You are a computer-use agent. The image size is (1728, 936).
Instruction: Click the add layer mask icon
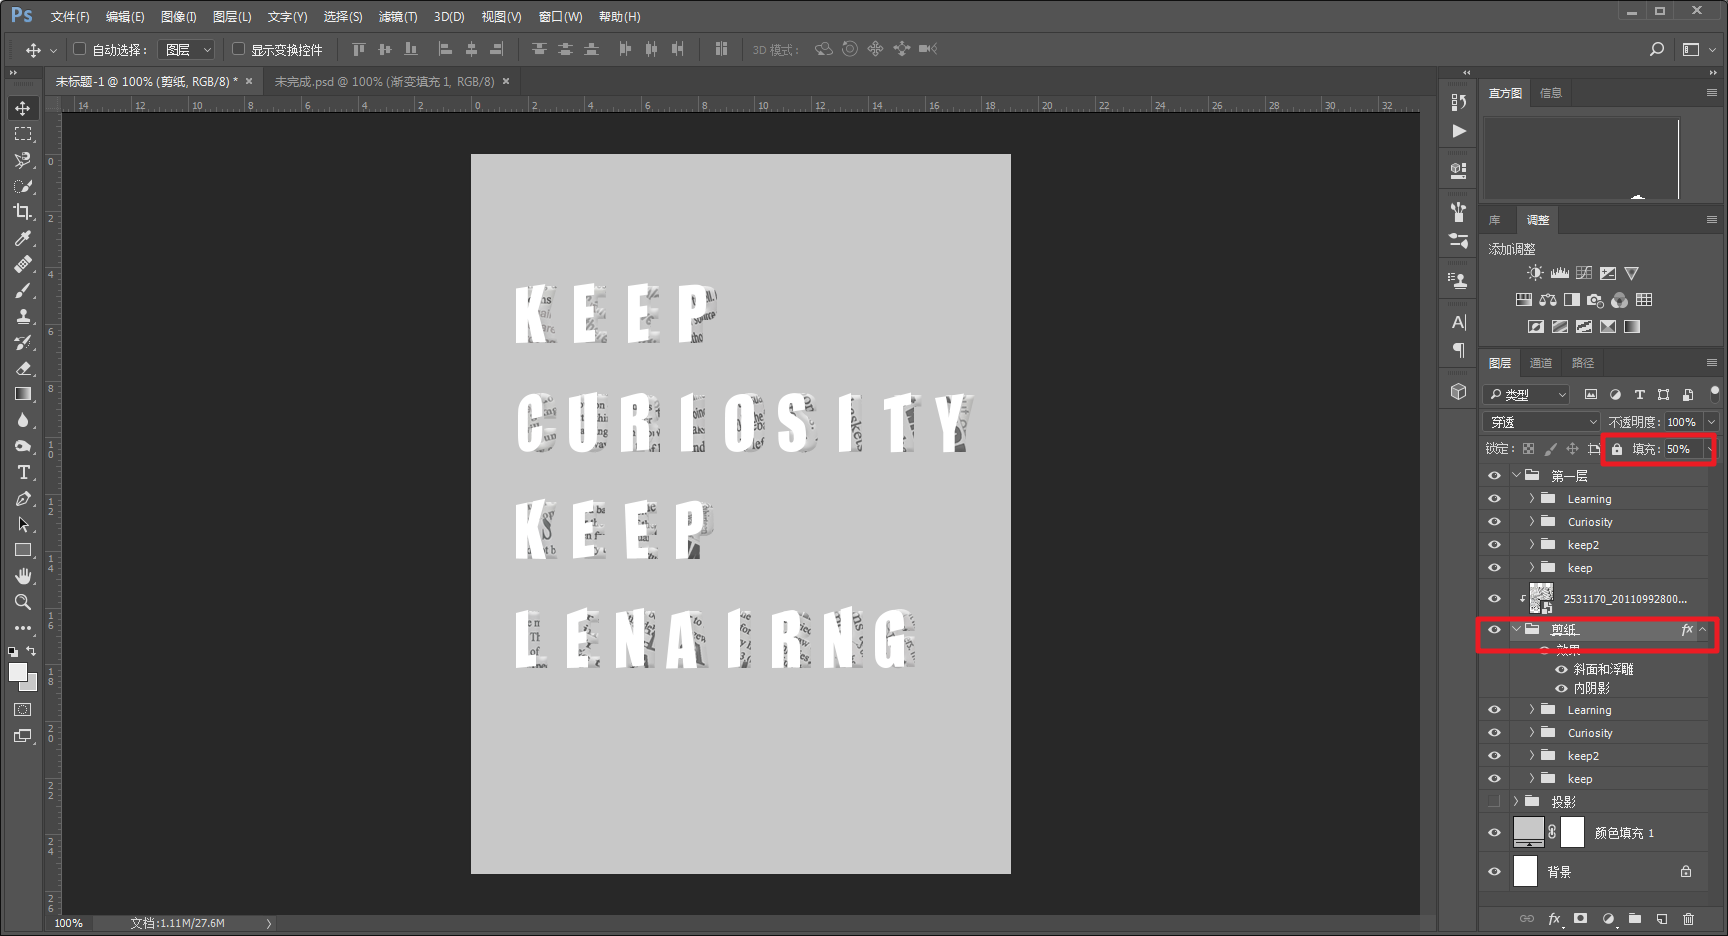(1581, 919)
